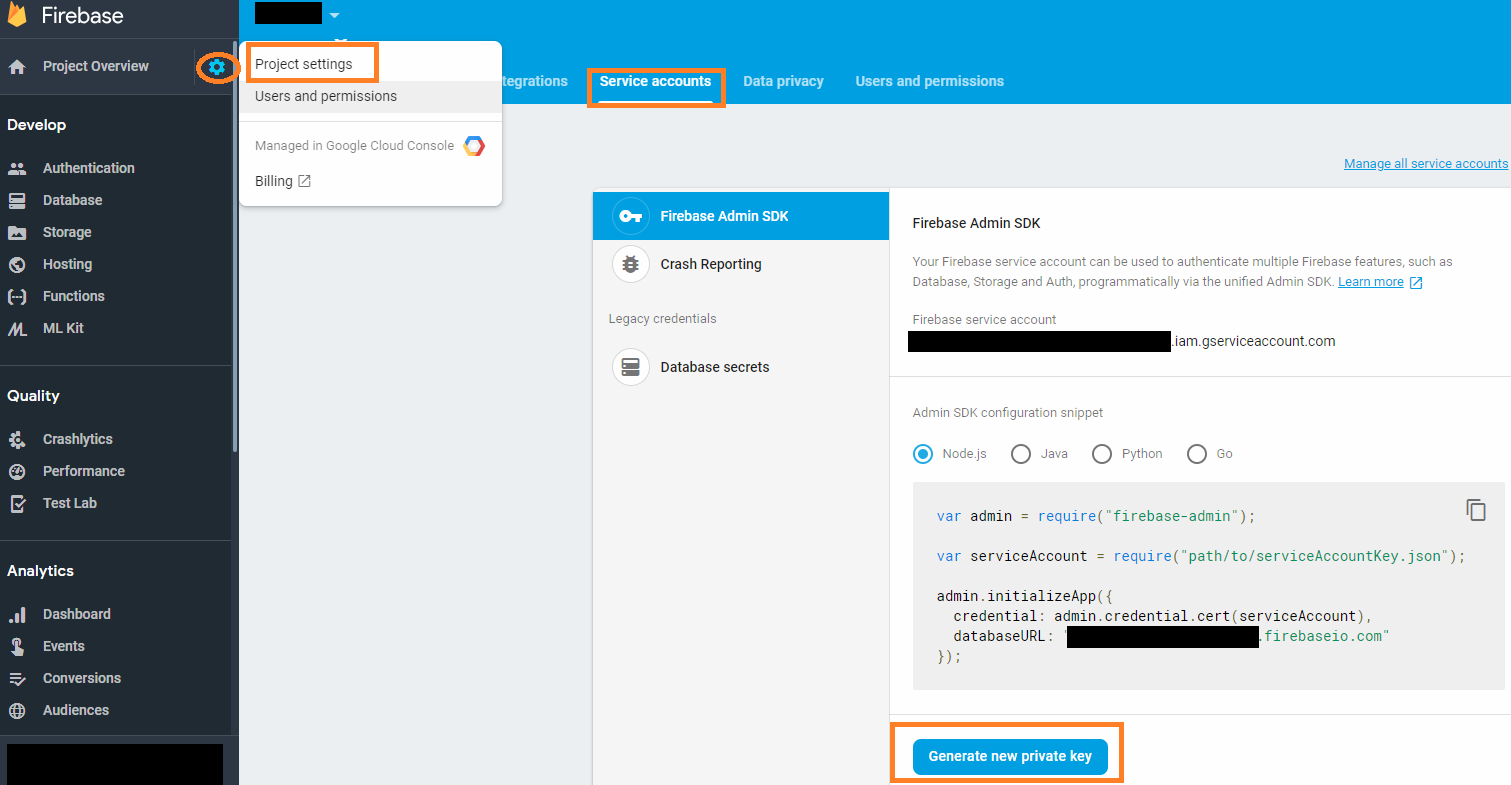
Task: Select Firebase Admin SDK list item
Action: pos(741,216)
